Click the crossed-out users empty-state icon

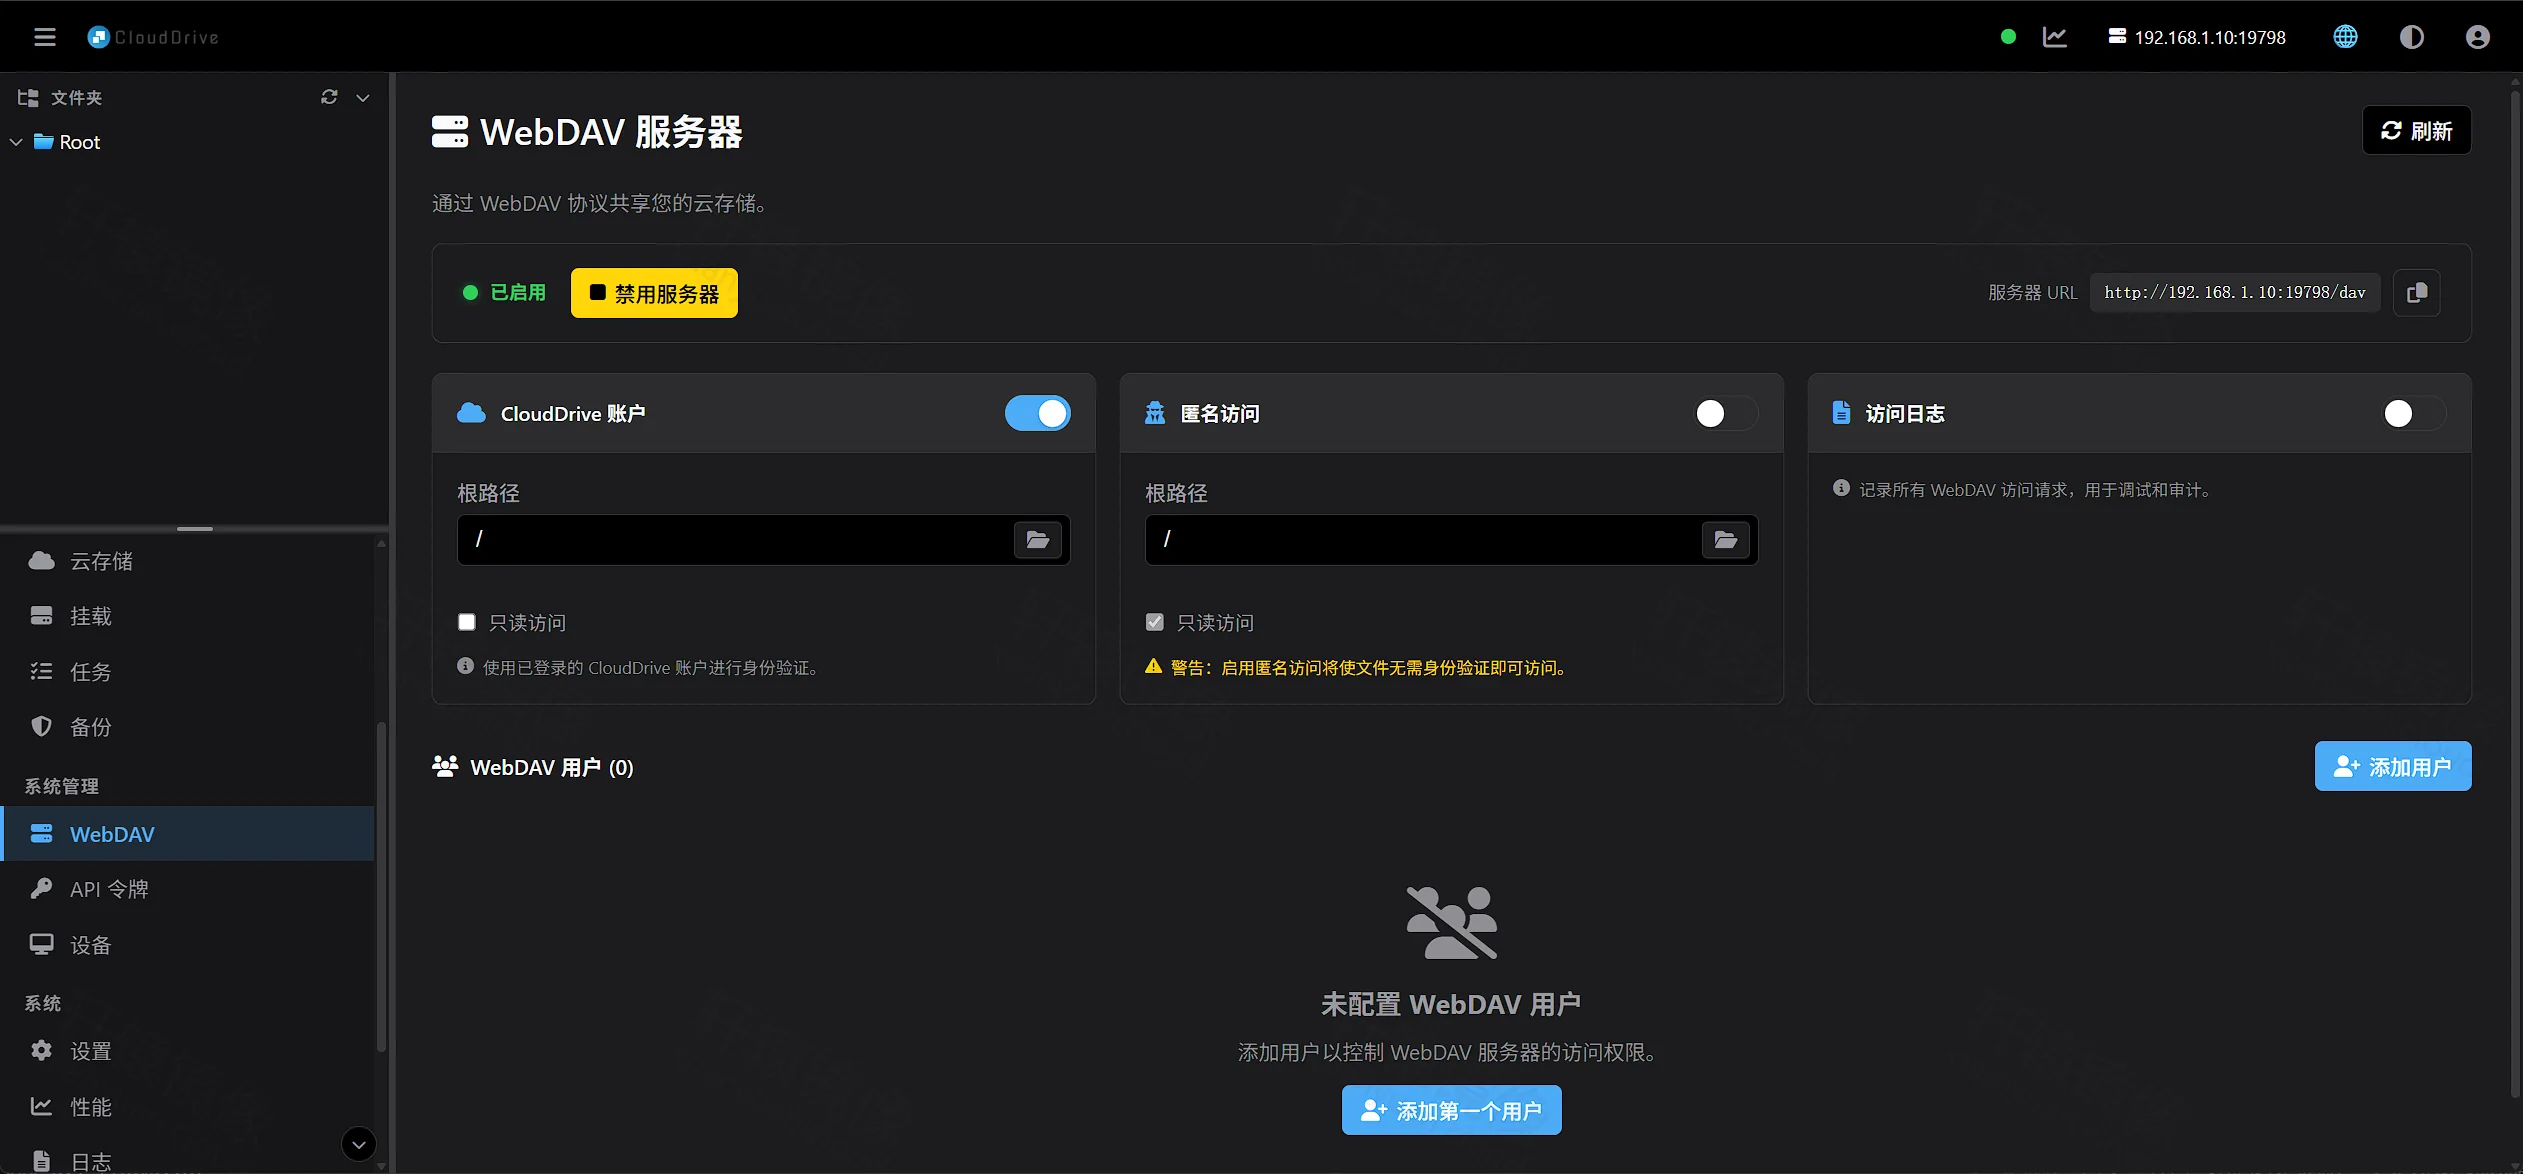[1451, 922]
